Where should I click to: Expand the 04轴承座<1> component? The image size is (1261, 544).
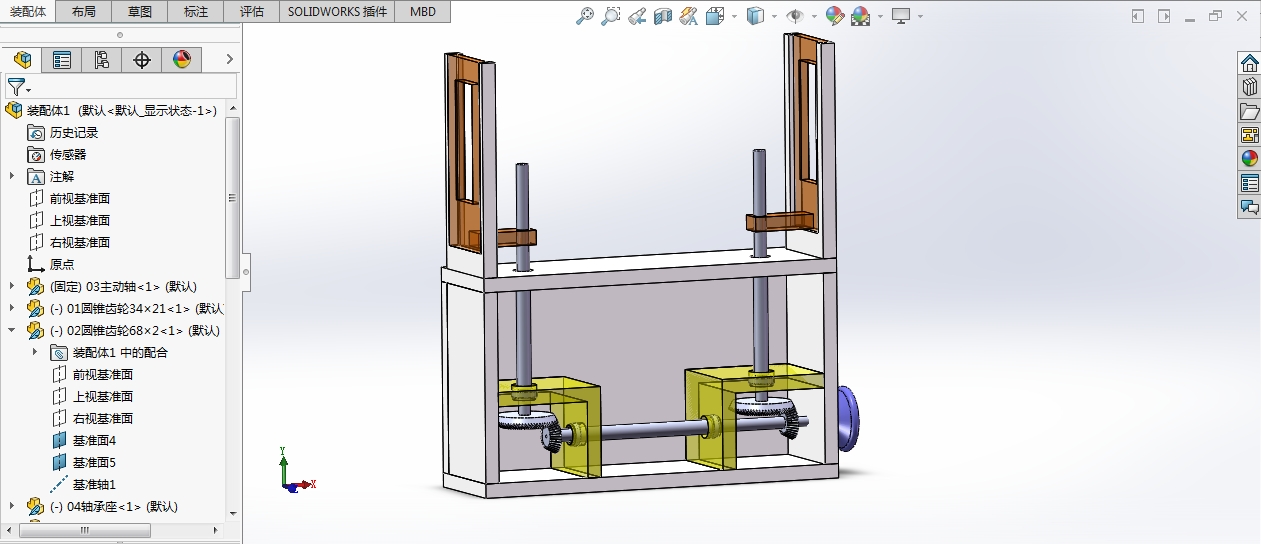pyautogui.click(x=12, y=506)
